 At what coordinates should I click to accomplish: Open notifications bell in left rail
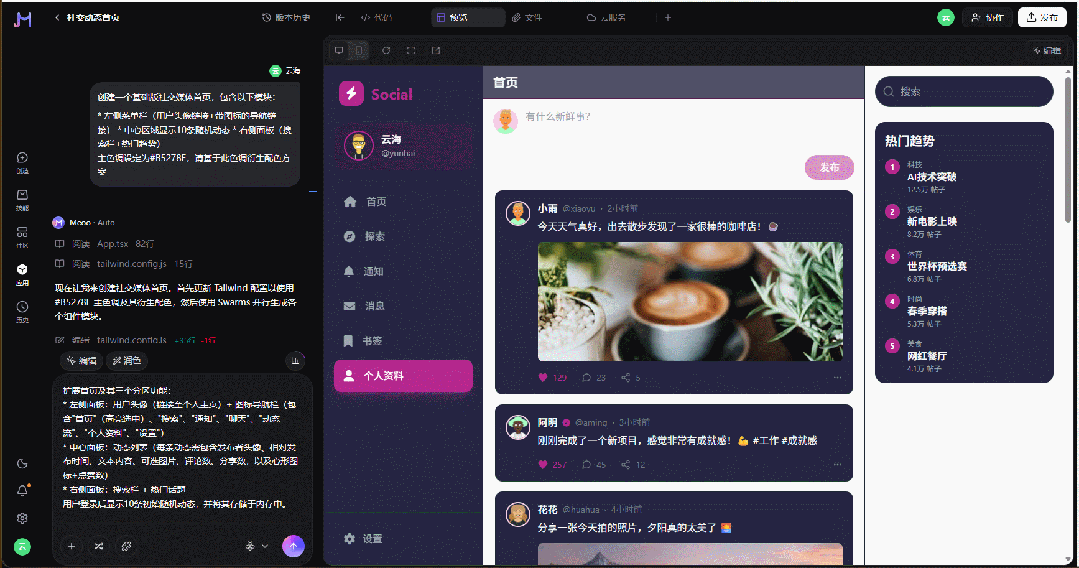click(22, 490)
